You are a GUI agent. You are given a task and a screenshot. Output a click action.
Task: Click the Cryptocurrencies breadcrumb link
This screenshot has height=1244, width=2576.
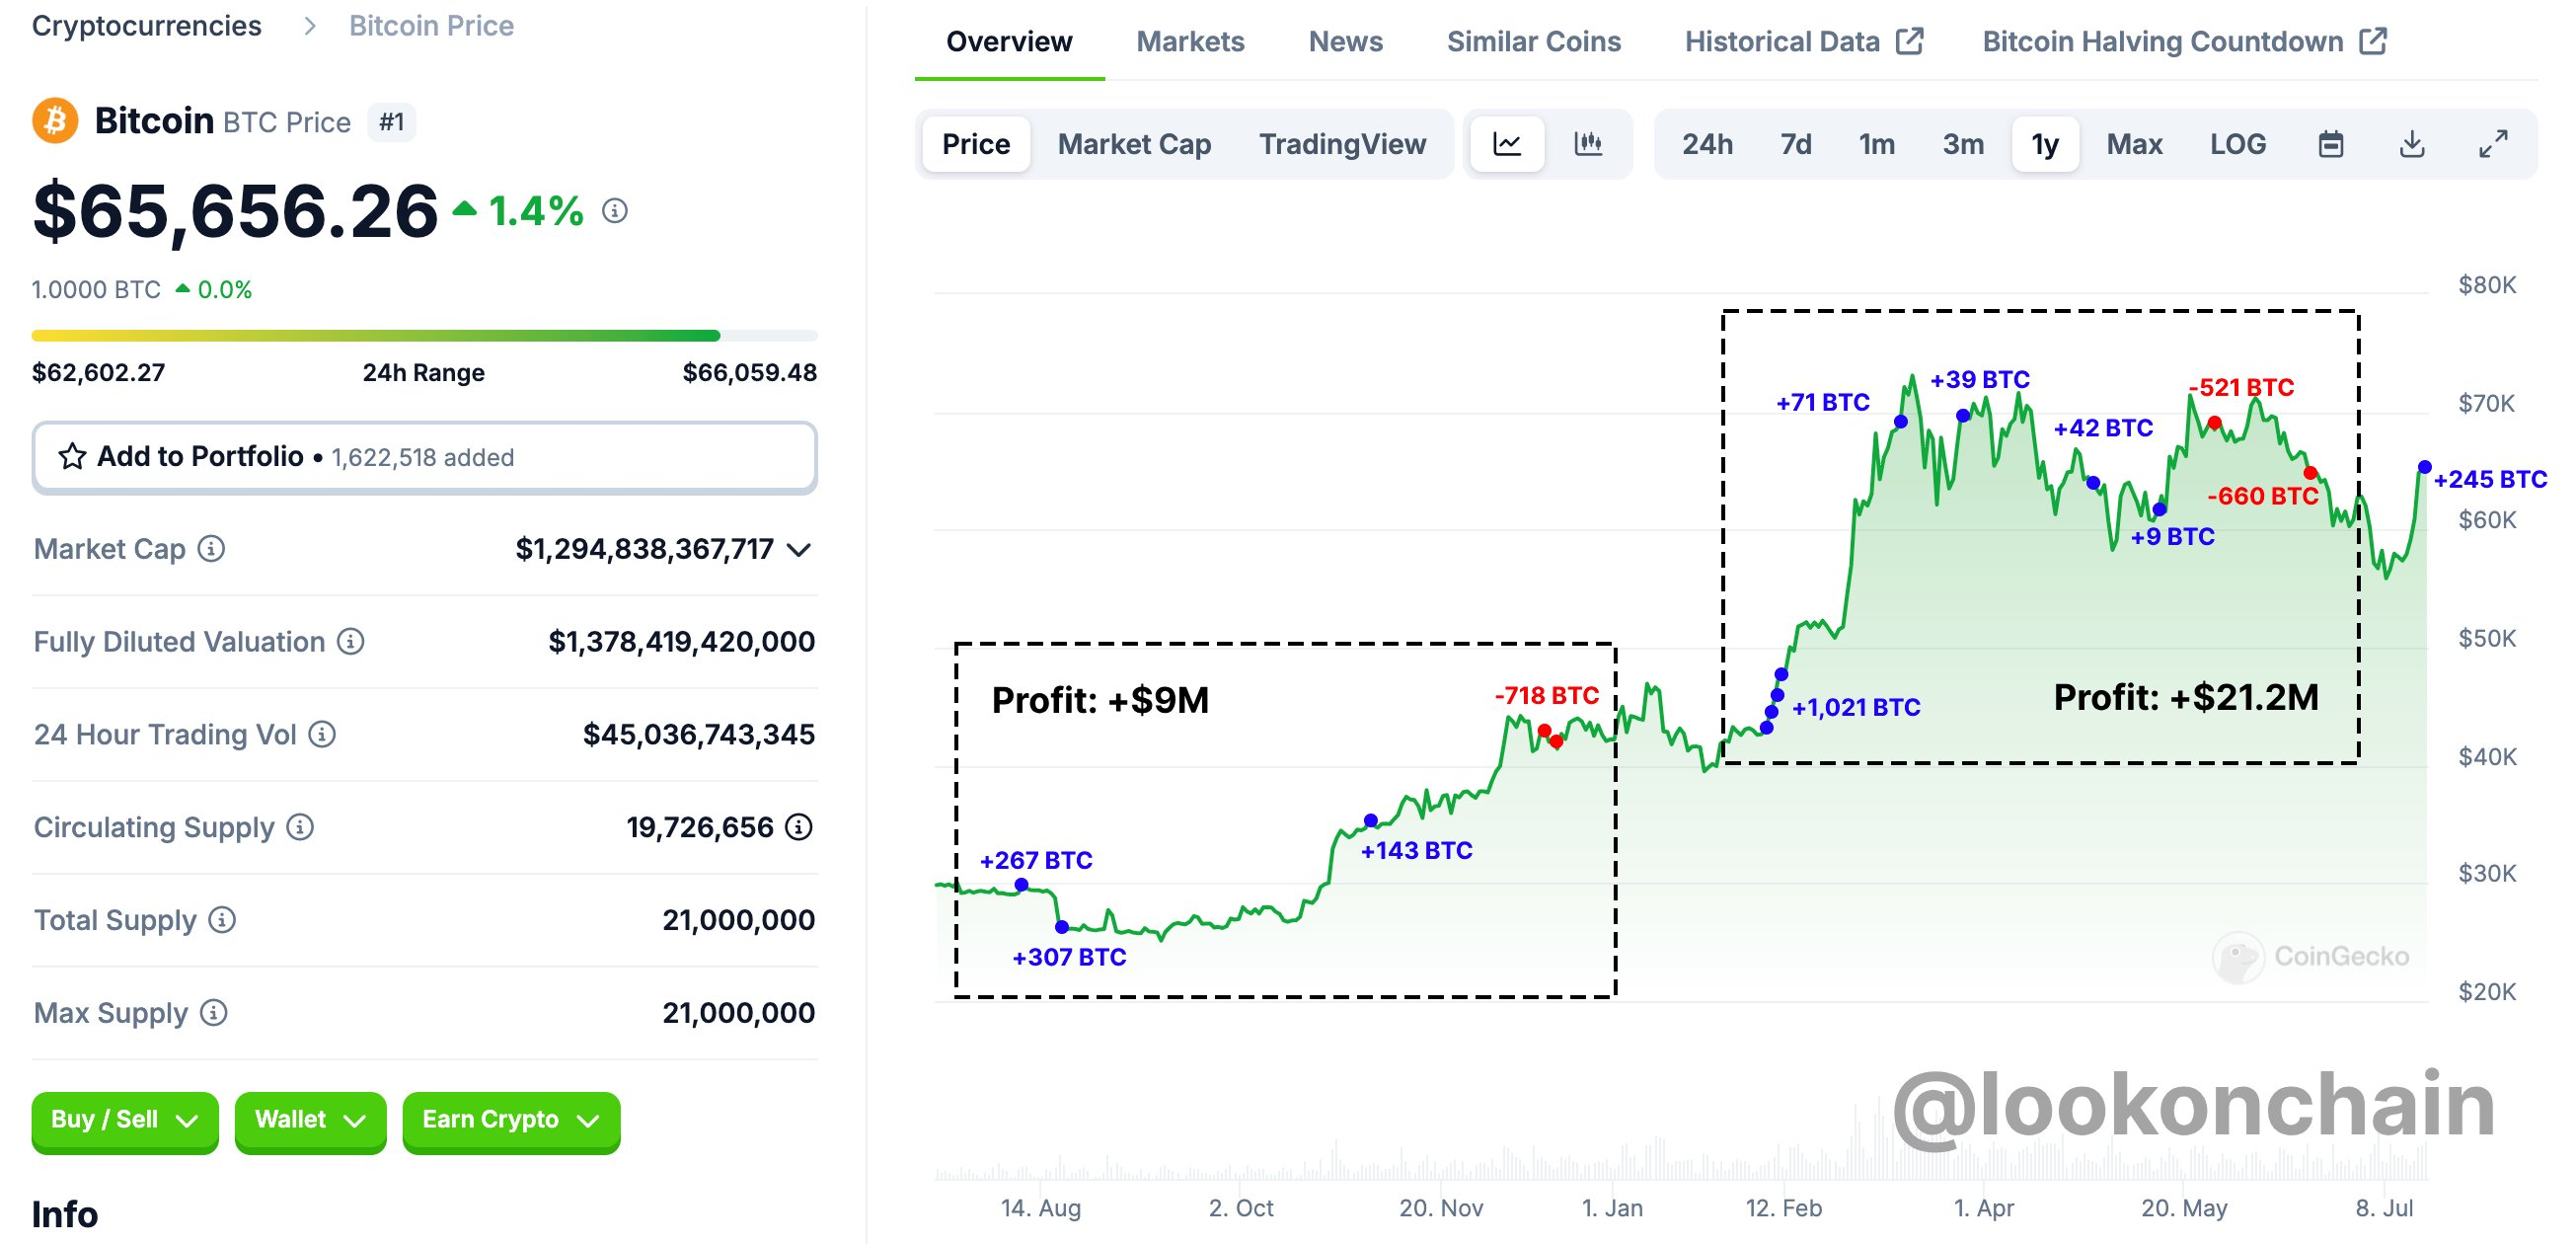pyautogui.click(x=146, y=25)
